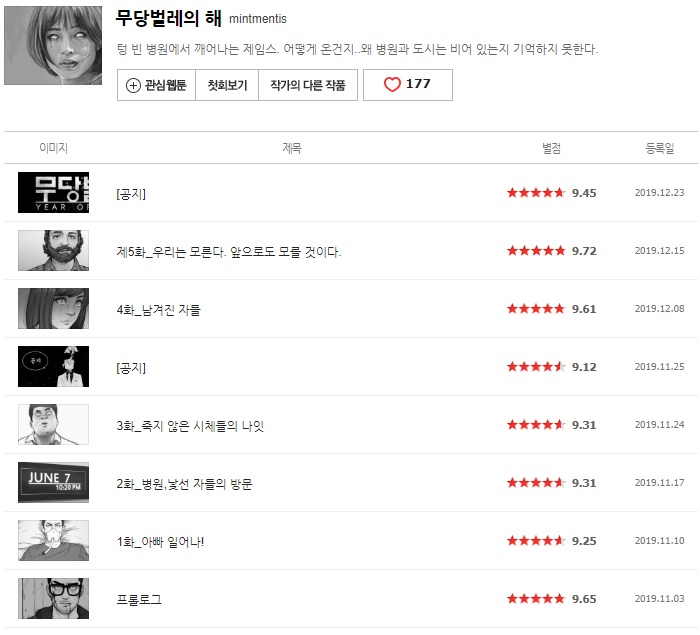The height and width of the screenshot is (635, 700).
Task: Open episode 제5화_우리는 모른다
Action: (x=228, y=251)
